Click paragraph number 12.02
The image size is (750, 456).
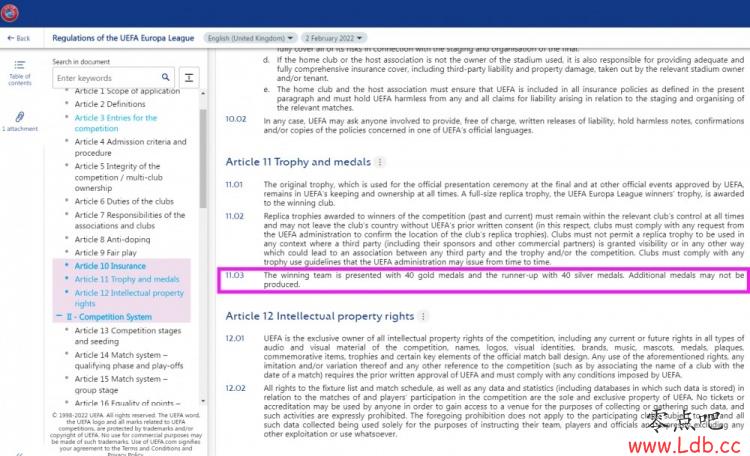pos(235,388)
